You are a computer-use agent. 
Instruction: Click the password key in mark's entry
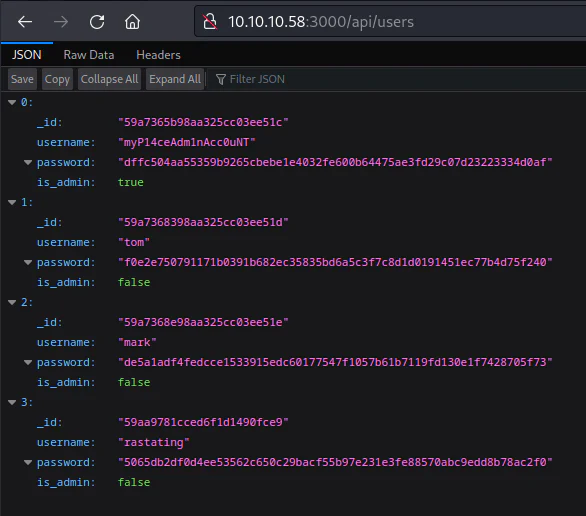point(66,362)
